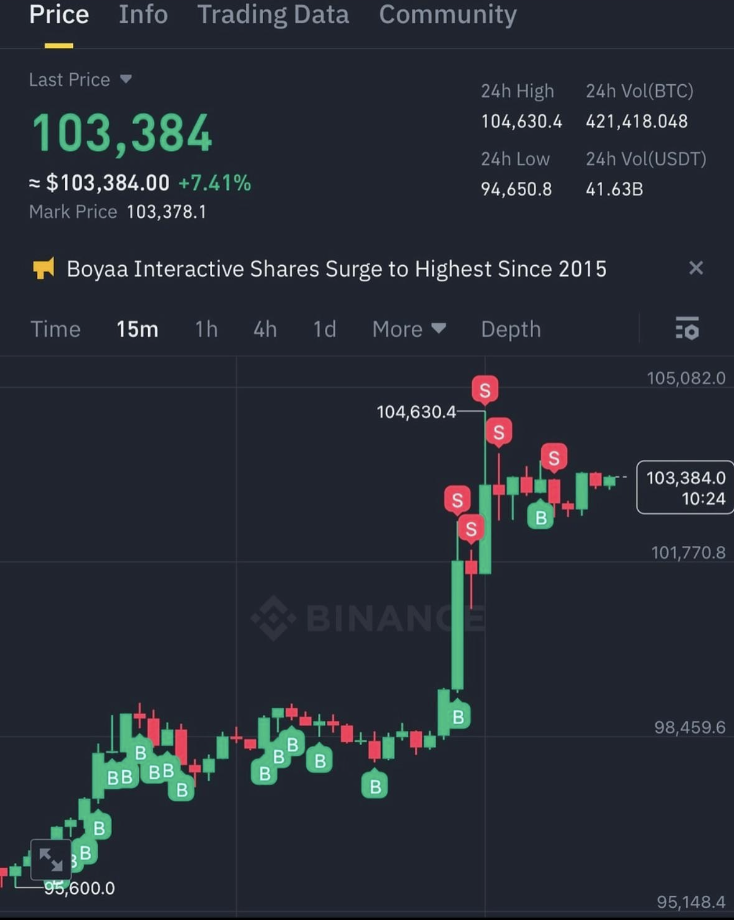Switch chart to 1d interval
This screenshot has height=920, width=734.
coord(324,329)
